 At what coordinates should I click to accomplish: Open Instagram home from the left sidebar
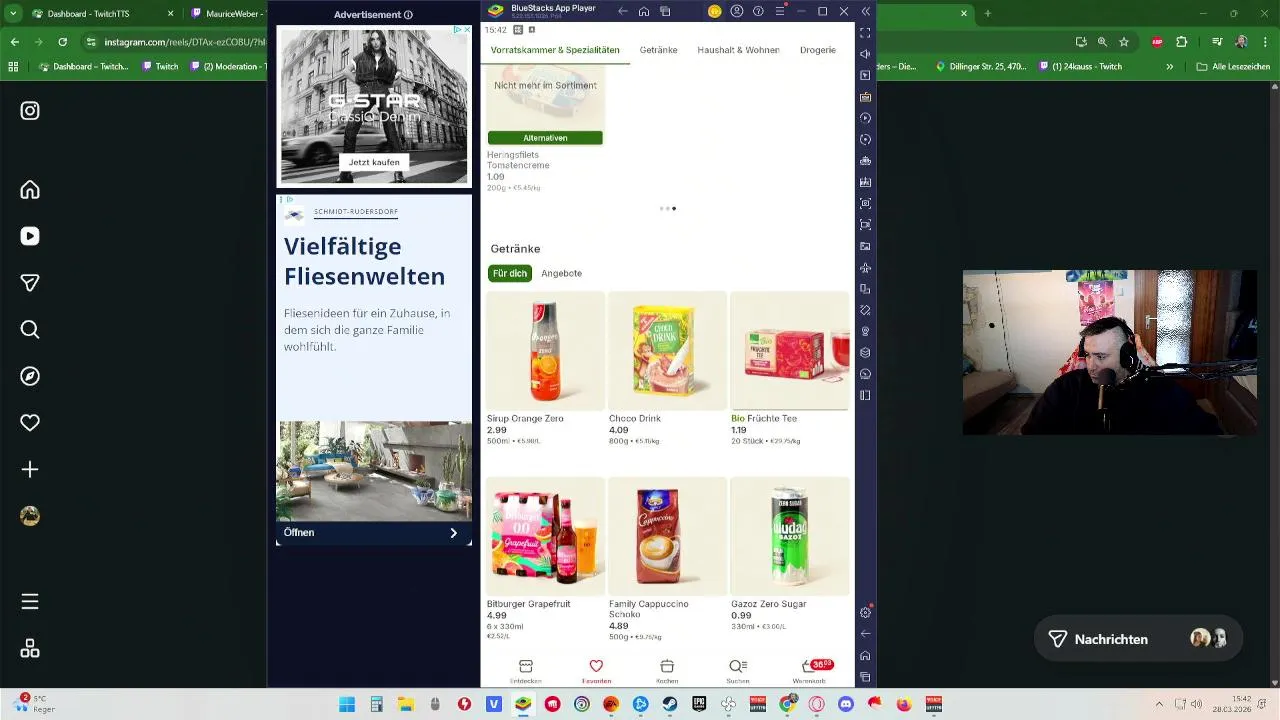[x=30, y=190]
